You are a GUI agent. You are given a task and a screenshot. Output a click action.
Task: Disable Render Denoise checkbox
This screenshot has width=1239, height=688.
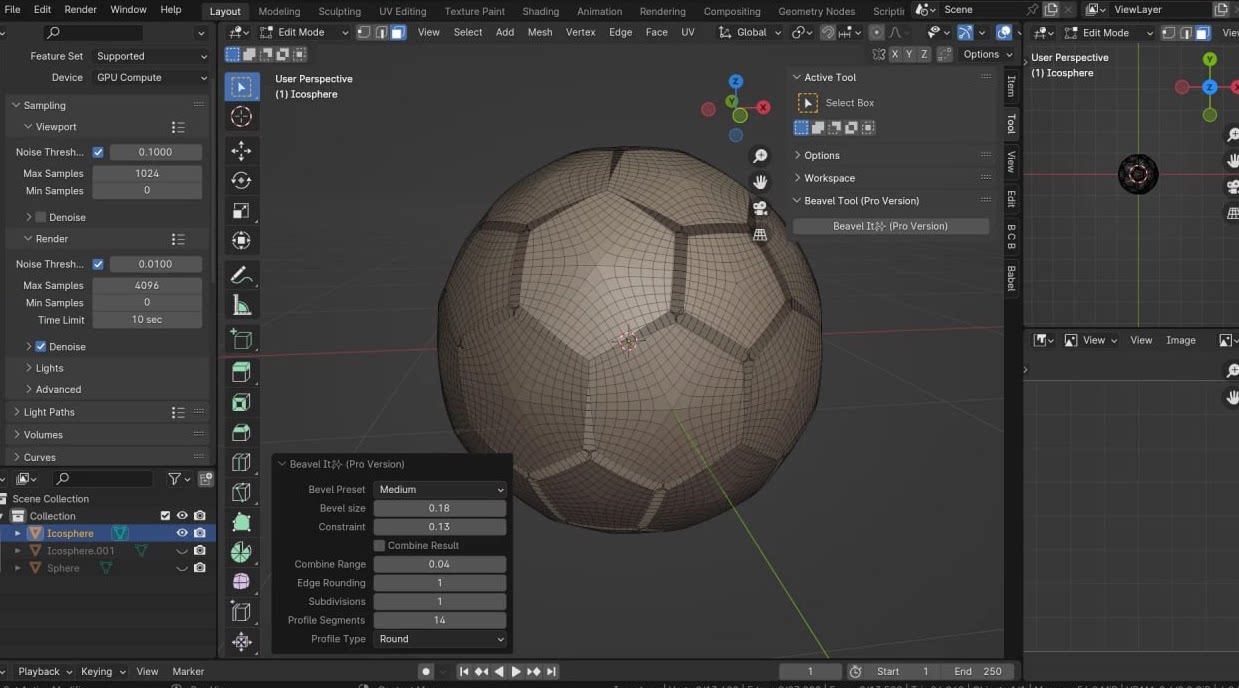tap(41, 346)
